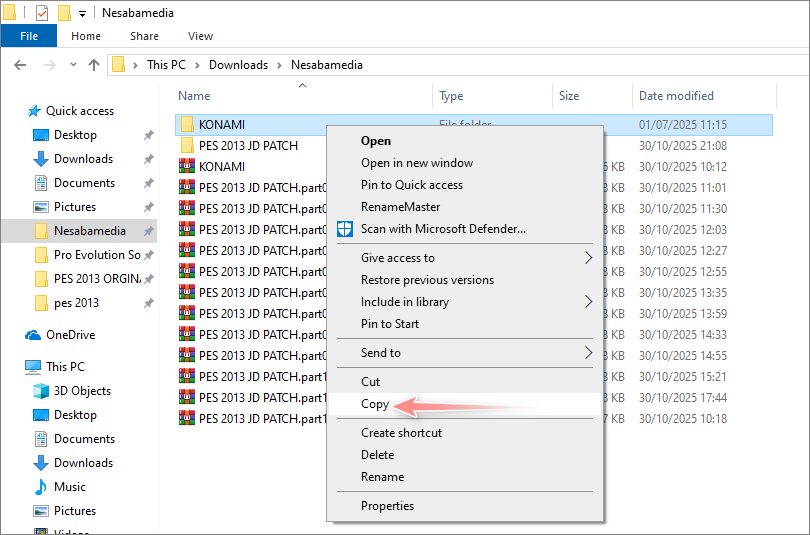Choose RenameMaster in context menu
Image resolution: width=810 pixels, height=535 pixels.
pyautogui.click(x=400, y=207)
